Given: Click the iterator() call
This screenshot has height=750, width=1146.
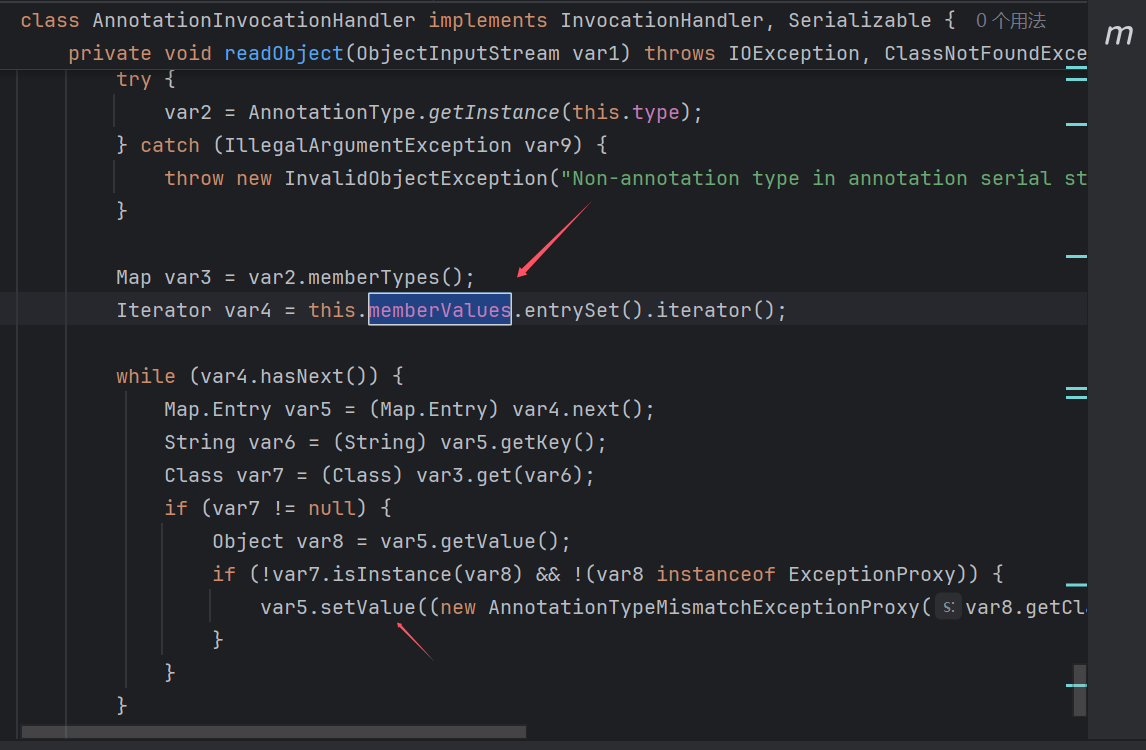Looking at the screenshot, I should tap(715, 310).
